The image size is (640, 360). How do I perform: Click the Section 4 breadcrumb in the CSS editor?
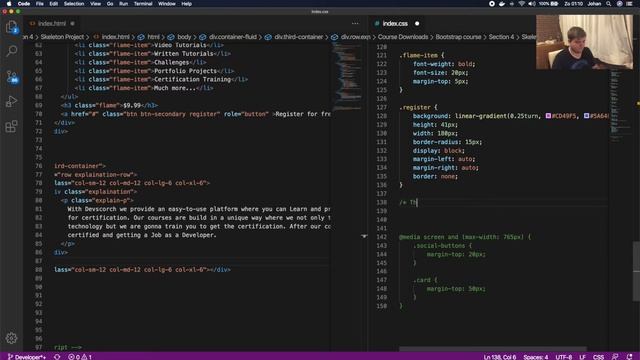point(501,37)
